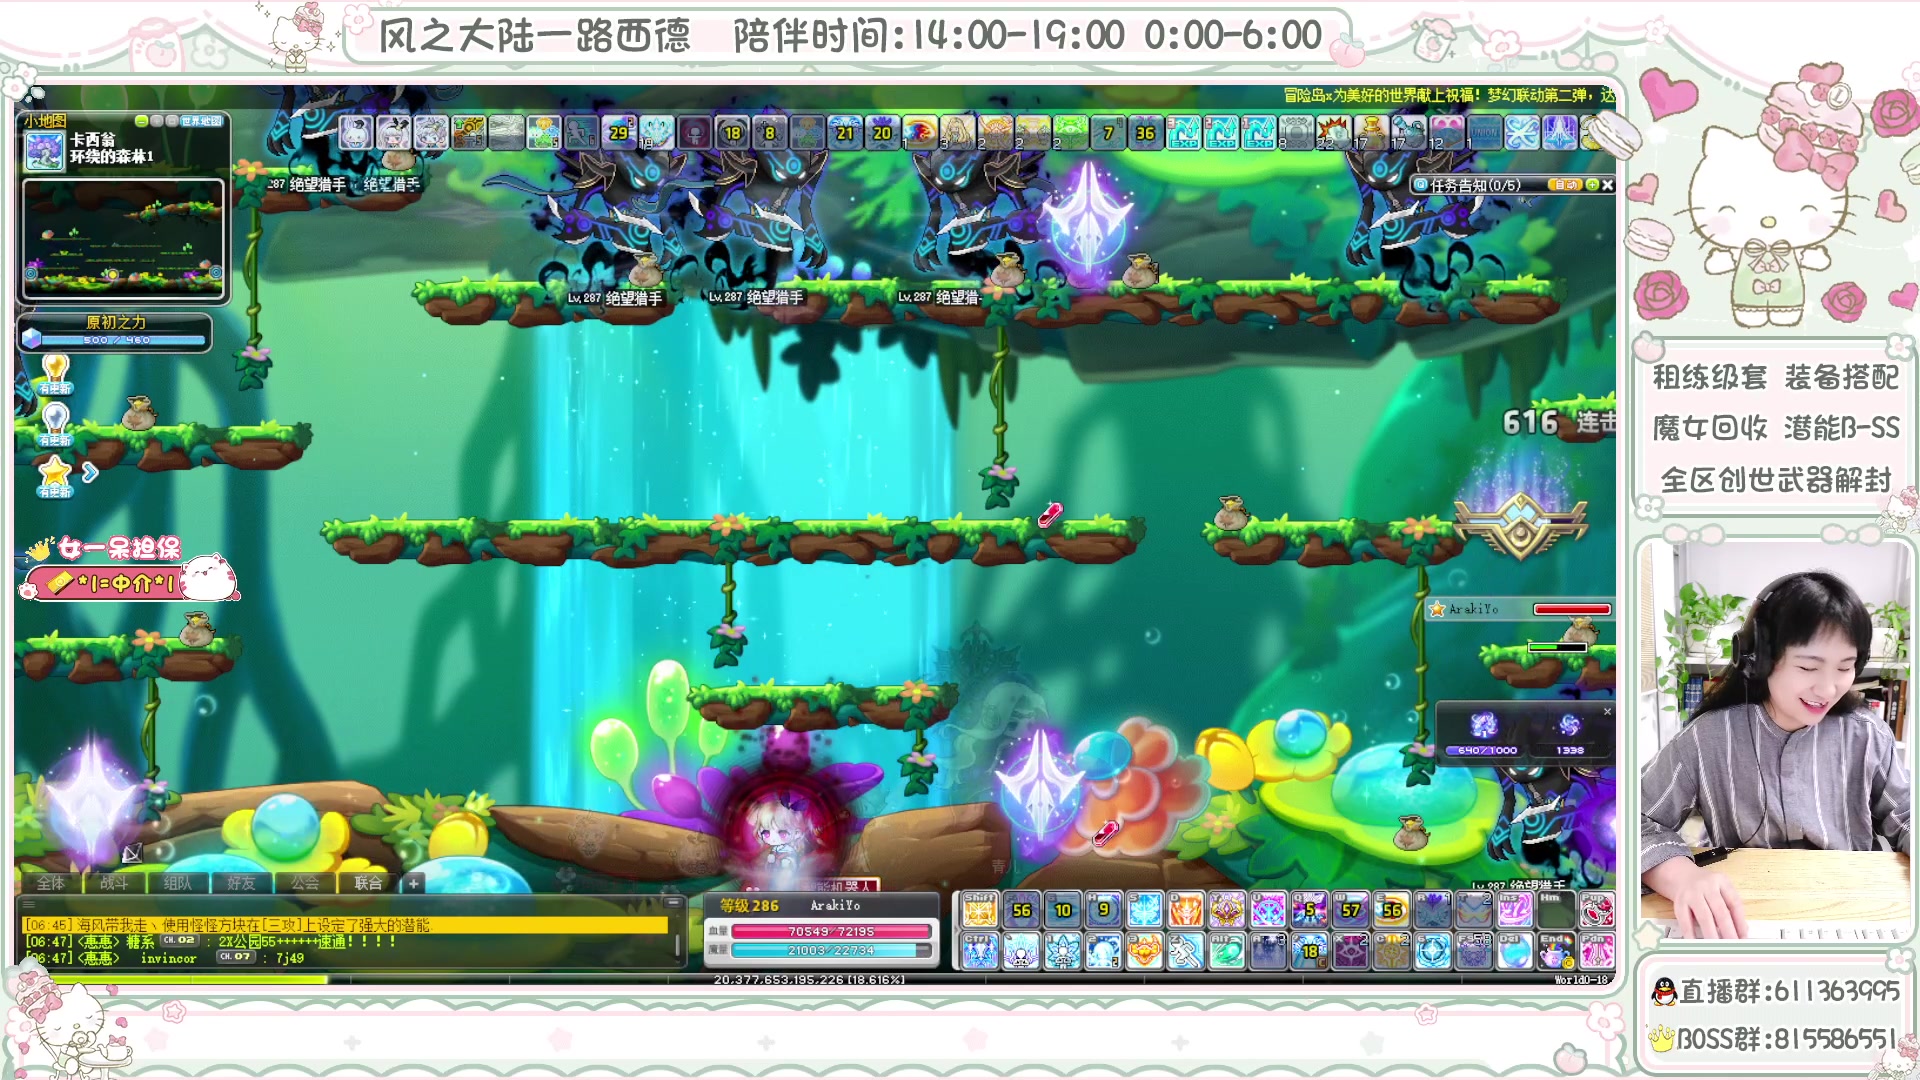Click the 3-key orange winged skill icon
The width and height of the screenshot is (1920, 1080).
[x=1144, y=951]
